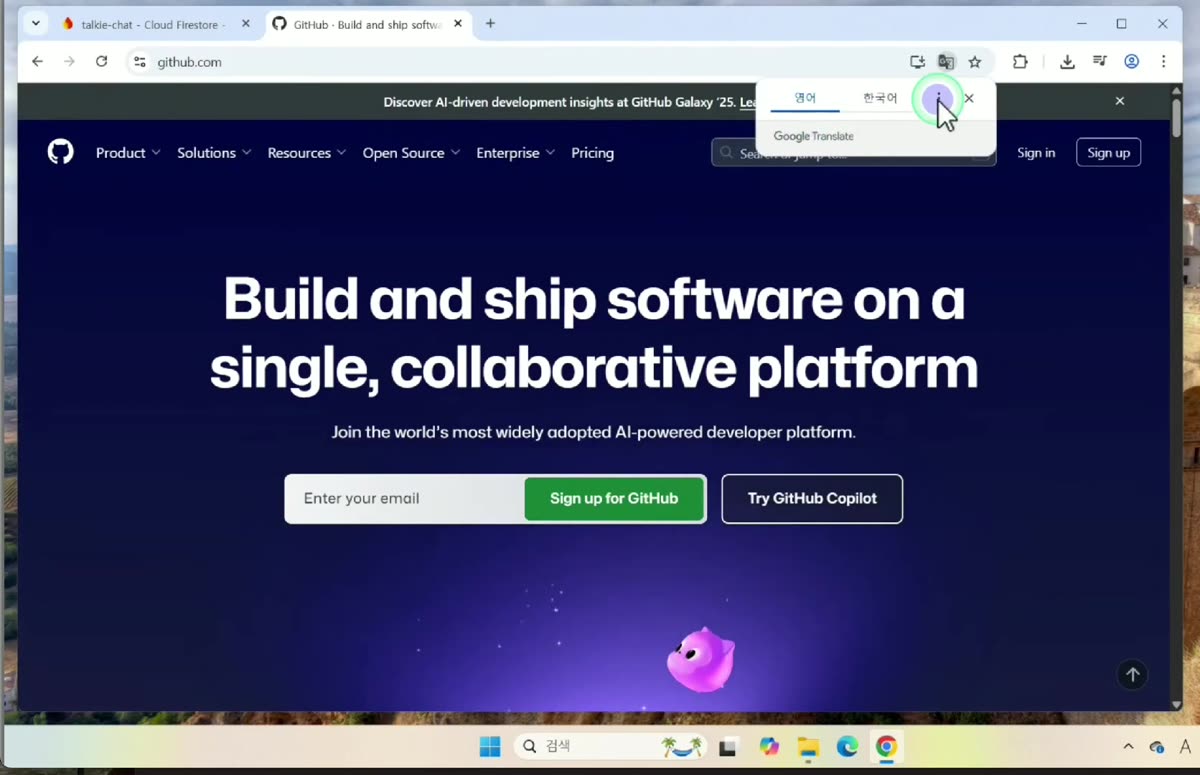Close the GitHub browser tab
The height and width of the screenshot is (775, 1200).
[x=458, y=24]
